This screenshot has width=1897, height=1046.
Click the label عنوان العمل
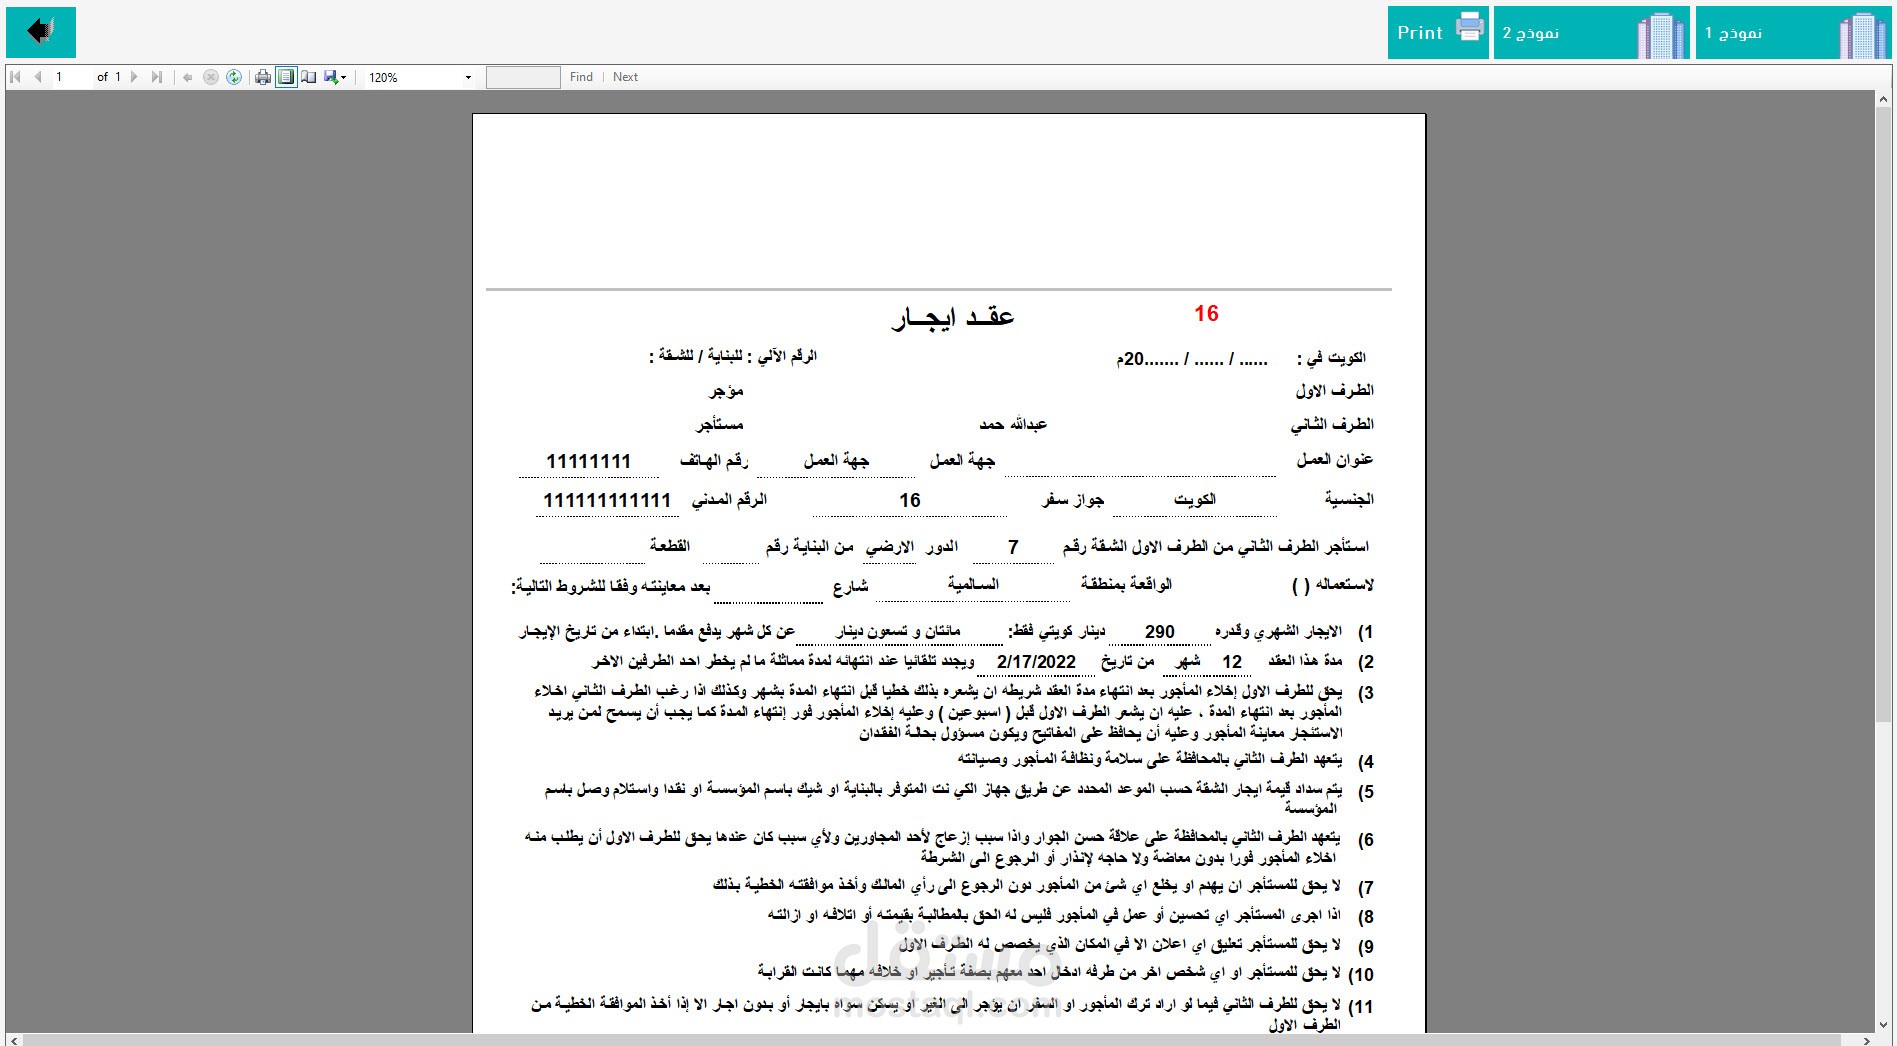[1335, 460]
